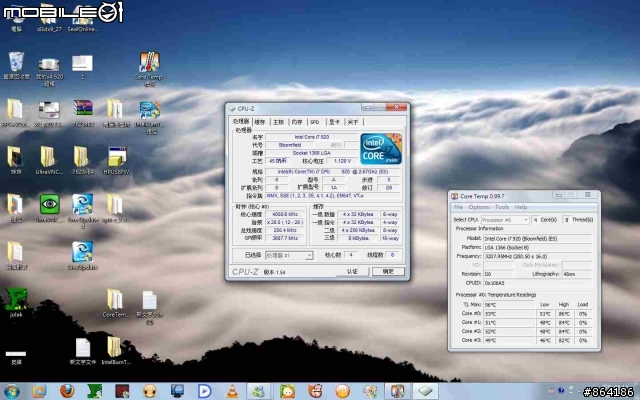640x400 pixels.
Task: Click the Windows Start orb
Action: tap(12, 390)
